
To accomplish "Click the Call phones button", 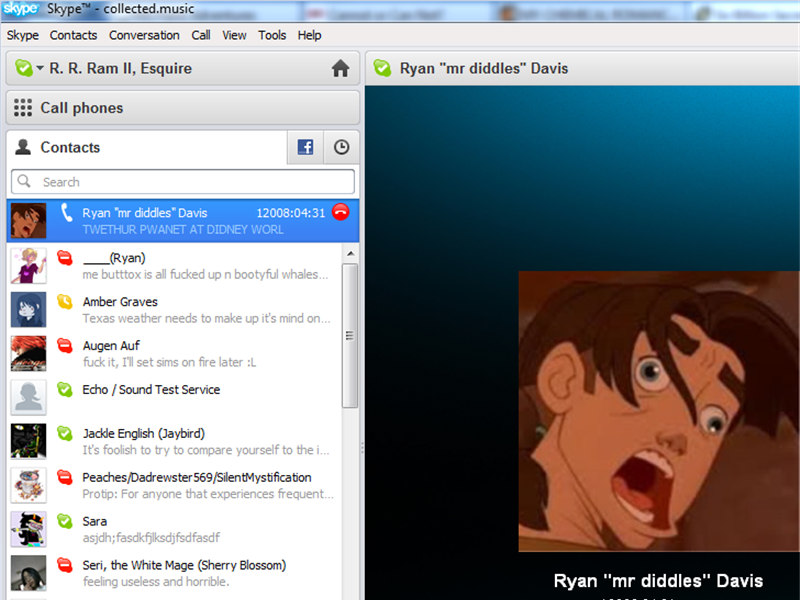I will 183,108.
